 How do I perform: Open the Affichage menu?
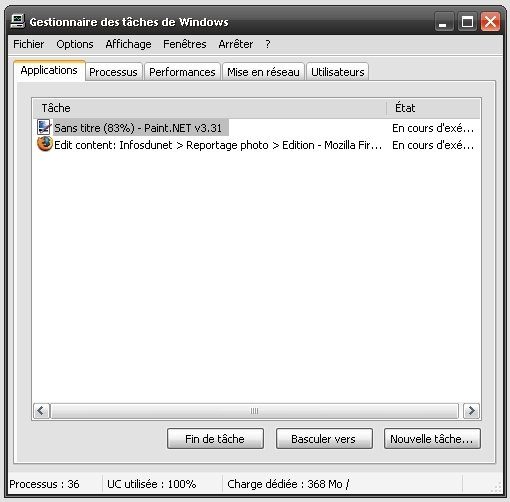(x=128, y=44)
